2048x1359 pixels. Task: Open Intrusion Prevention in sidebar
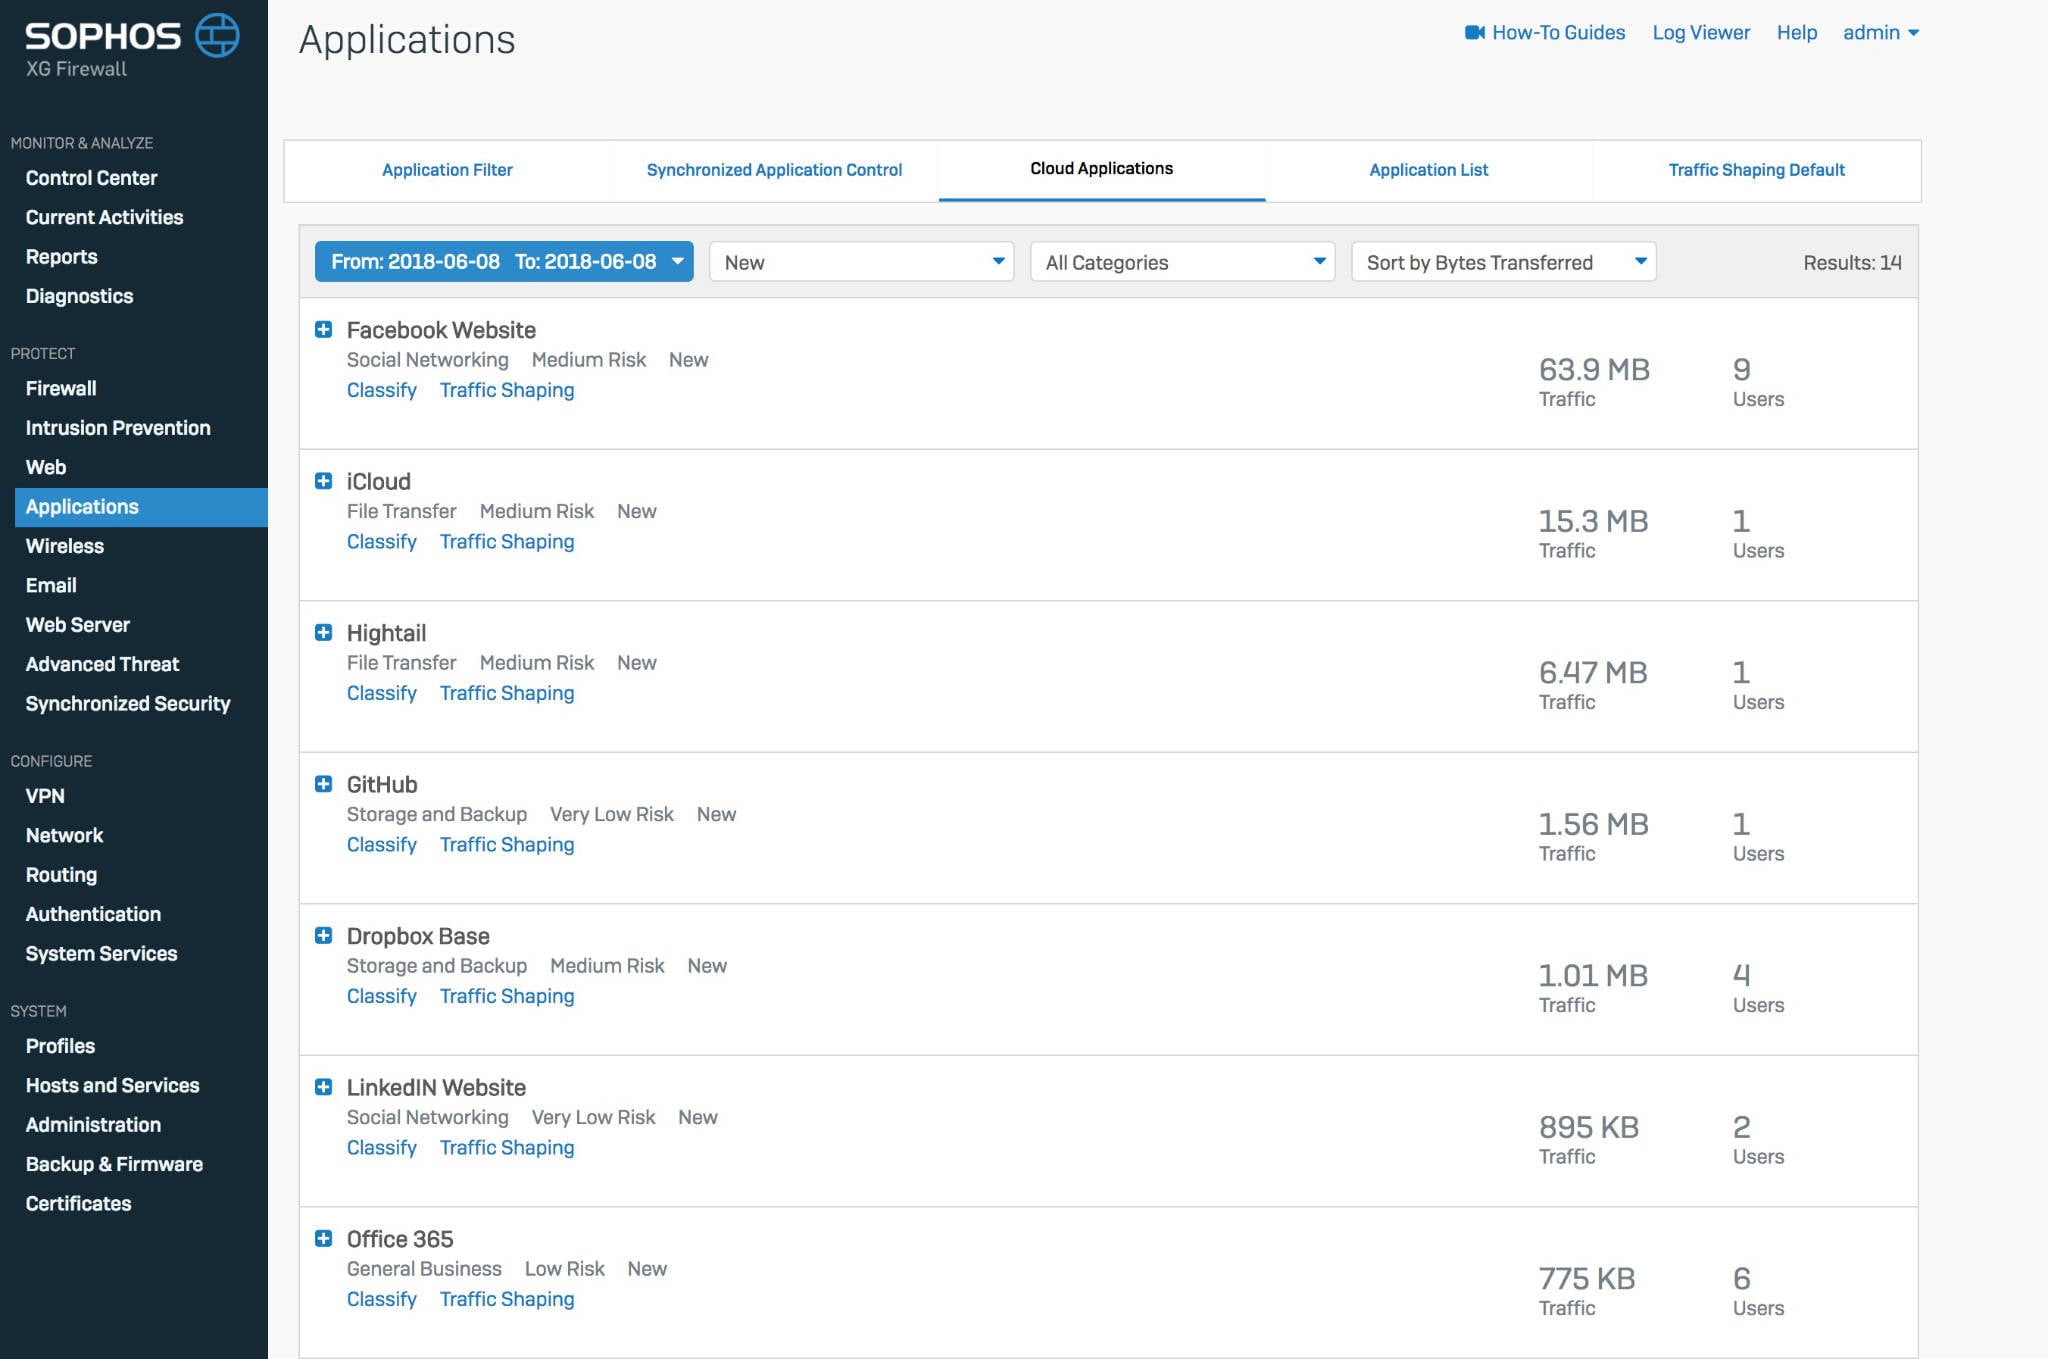[x=118, y=428]
